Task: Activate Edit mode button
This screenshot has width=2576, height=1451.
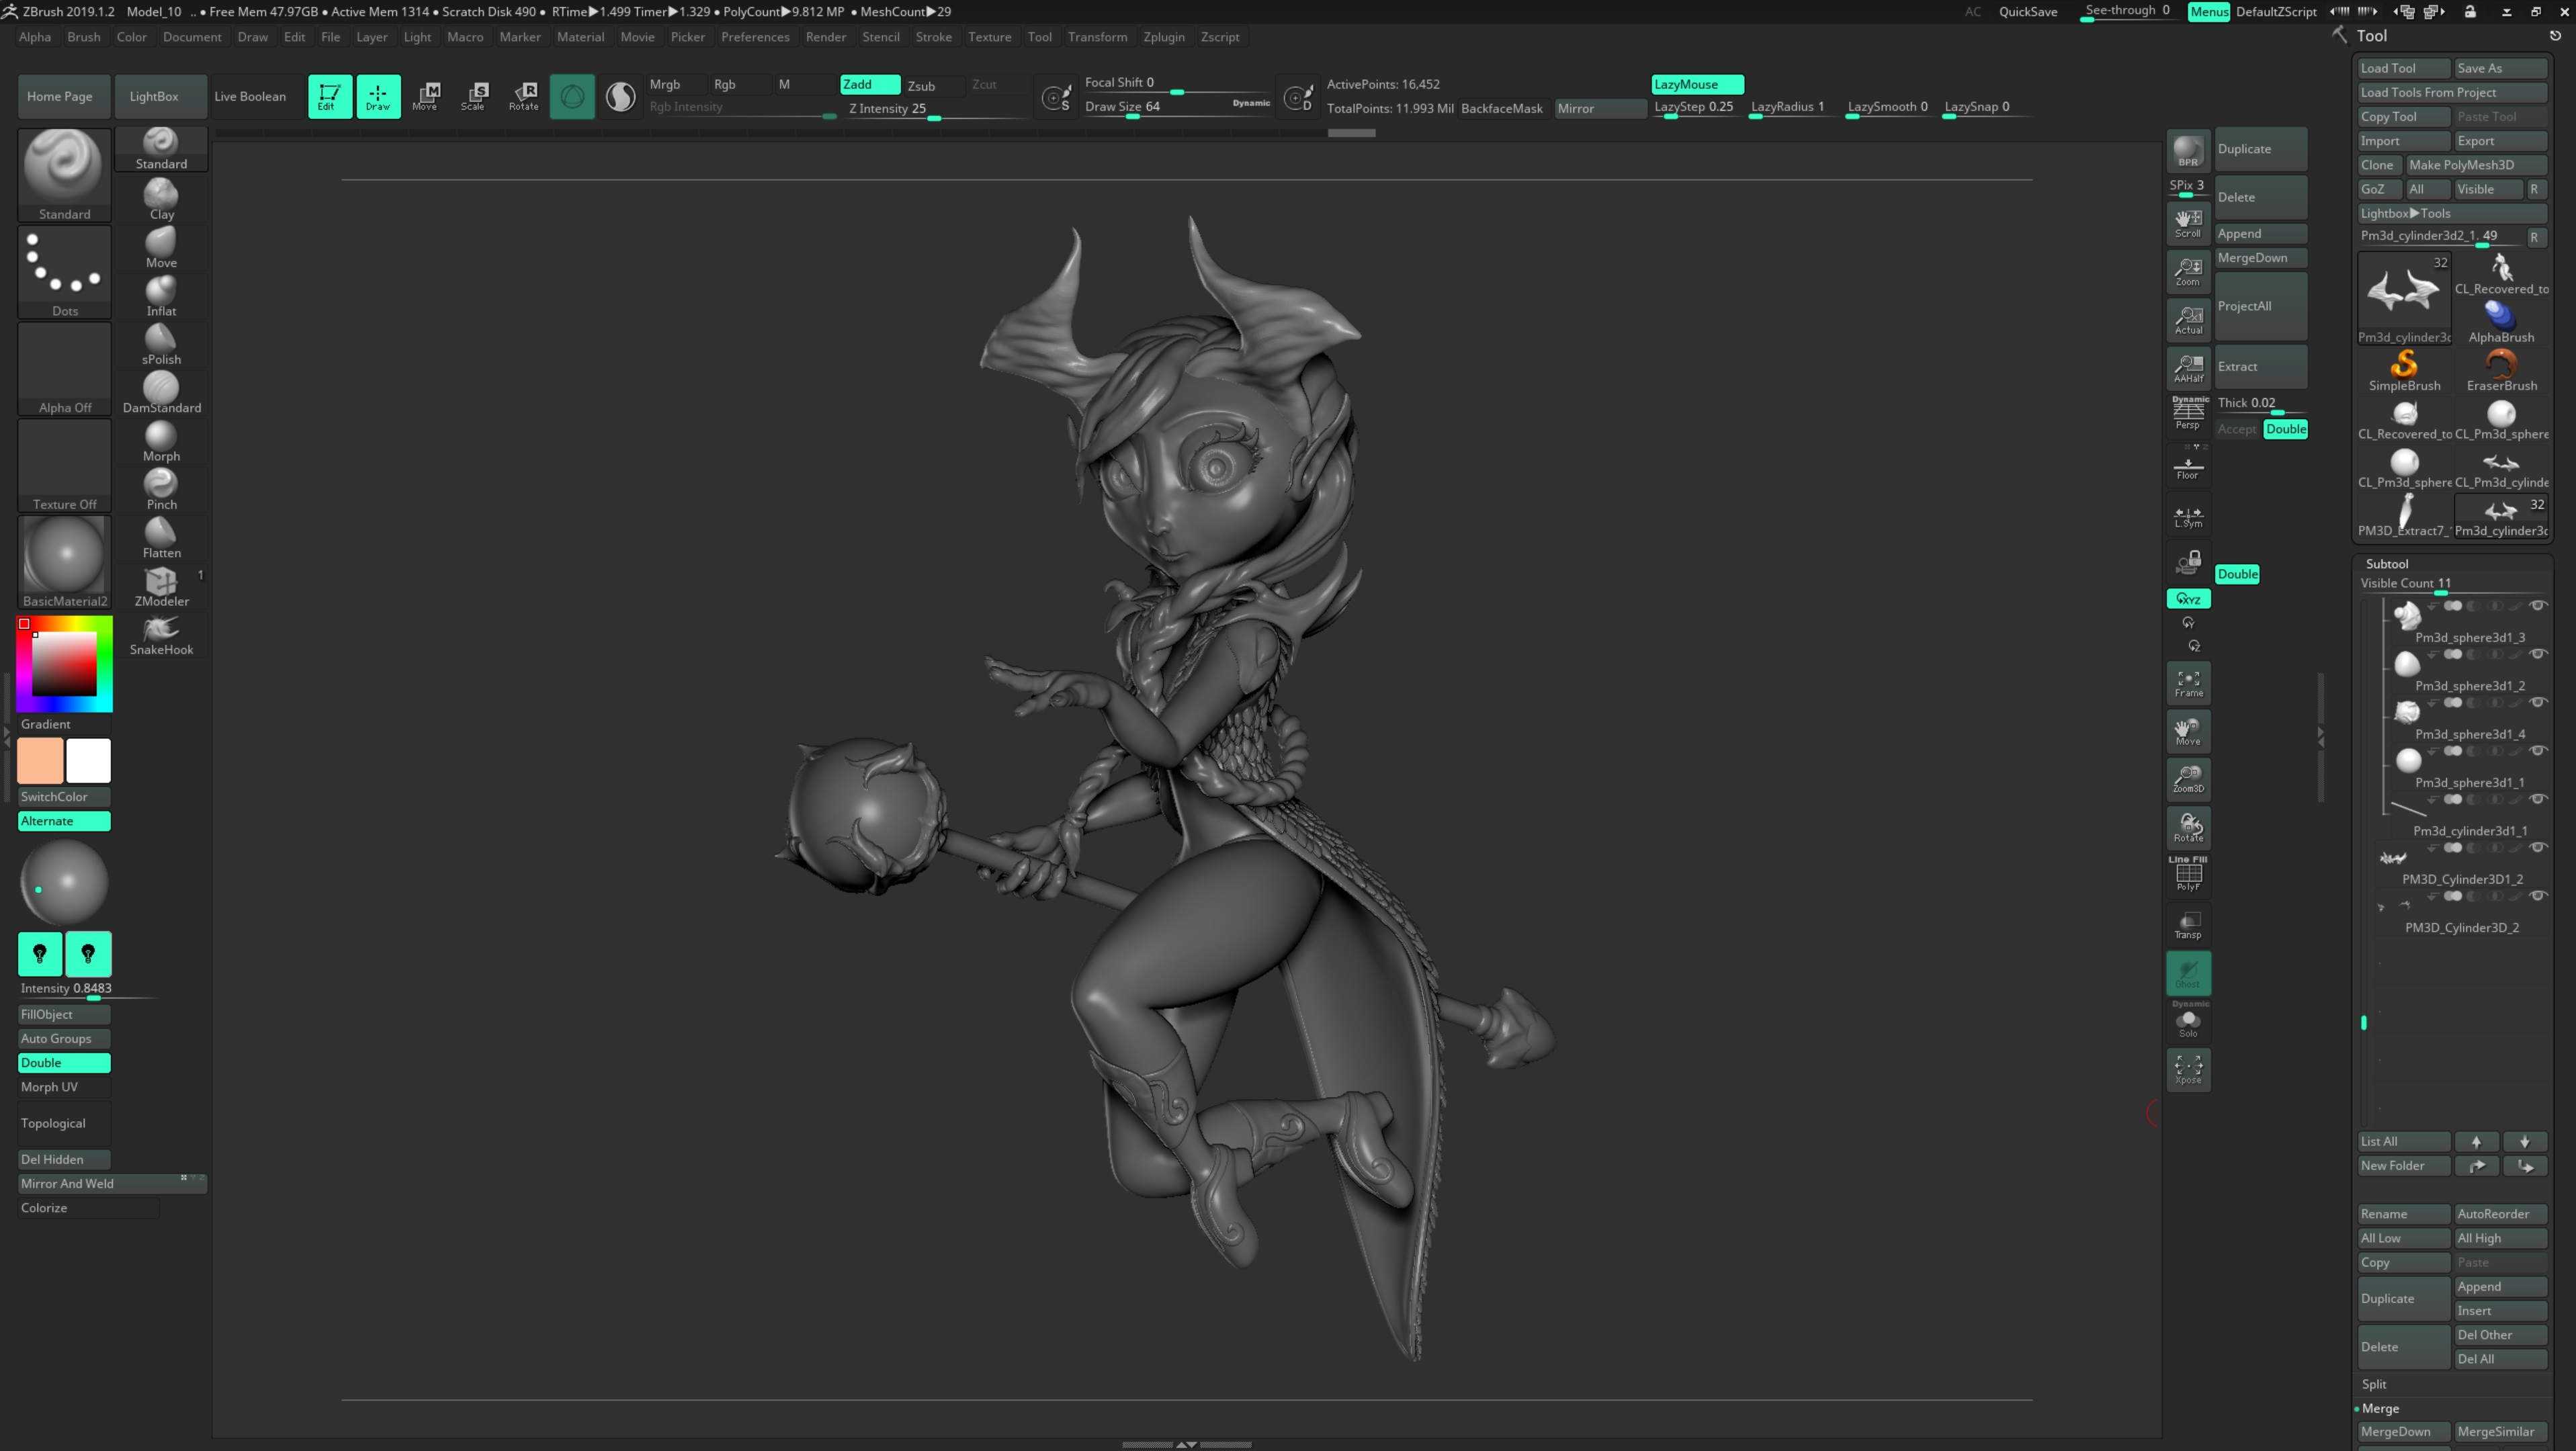Action: click(x=329, y=96)
